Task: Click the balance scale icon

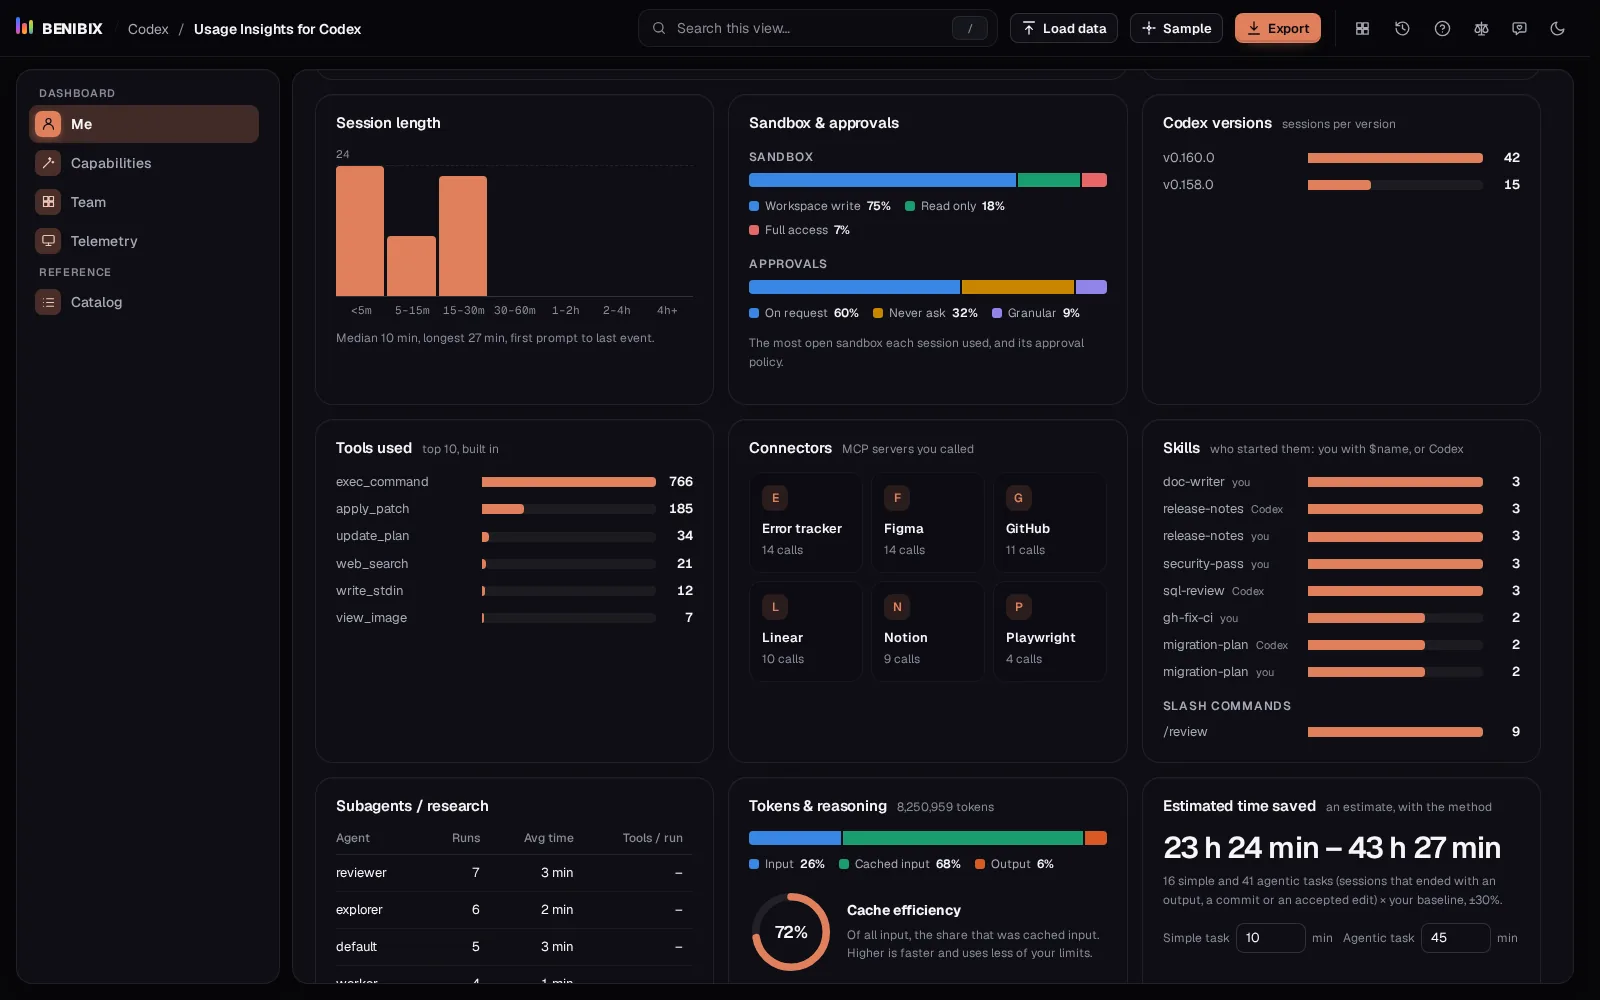Action: pyautogui.click(x=1481, y=28)
